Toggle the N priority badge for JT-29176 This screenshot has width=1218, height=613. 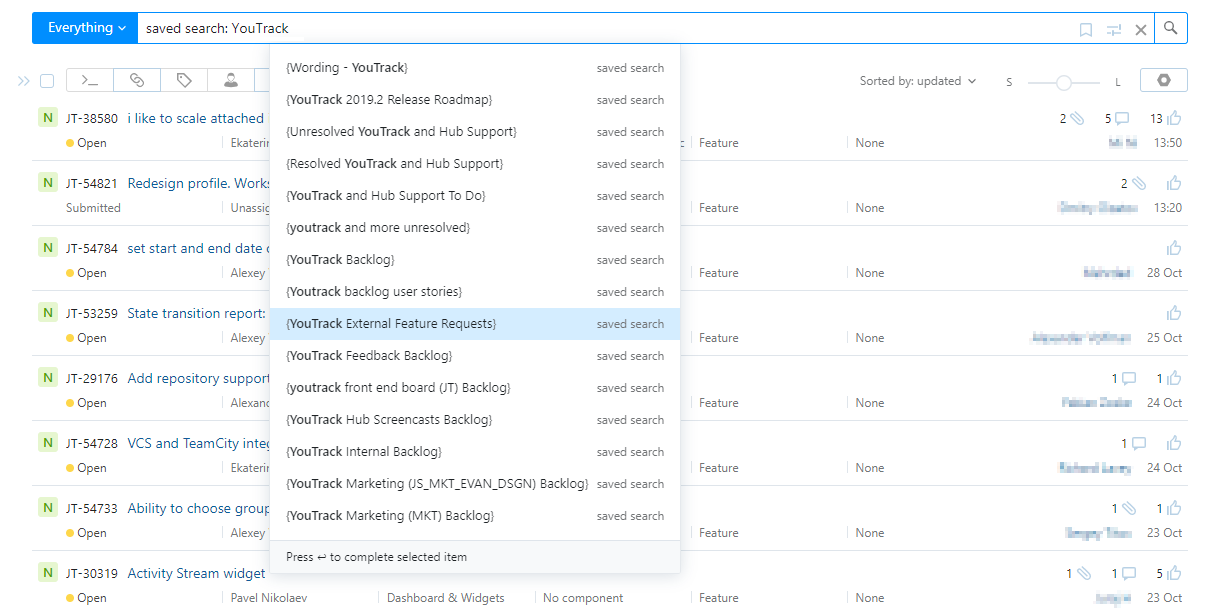pos(47,378)
